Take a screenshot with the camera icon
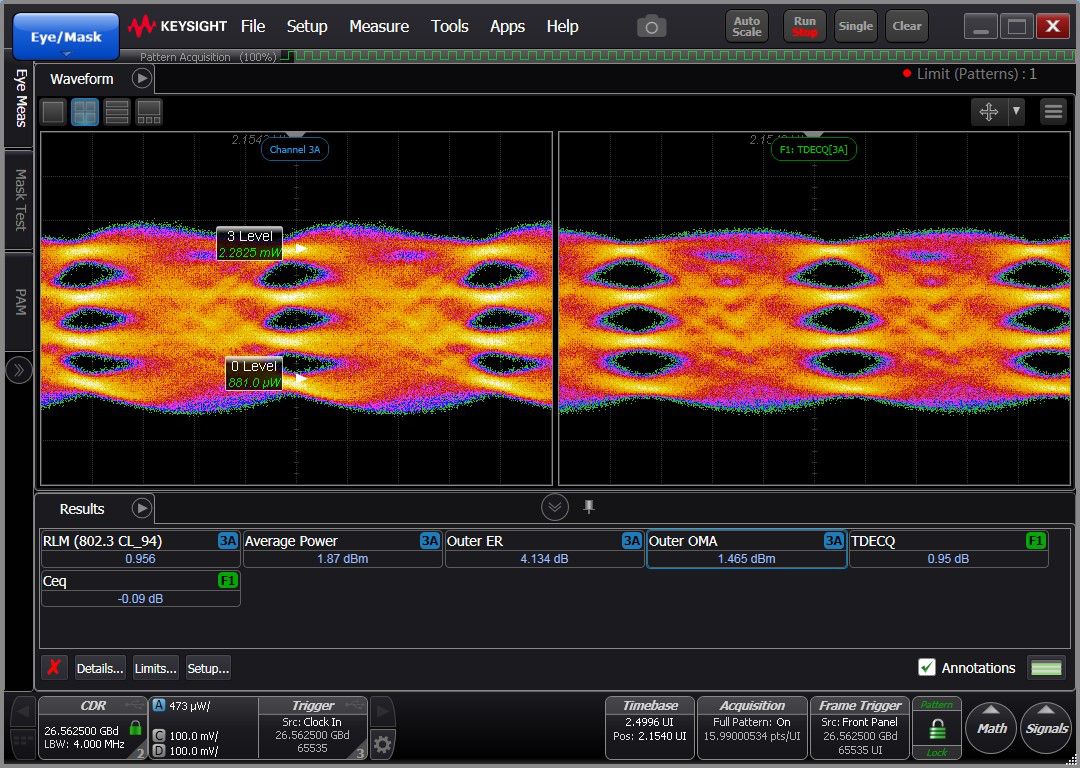This screenshot has height=768, width=1080. pyautogui.click(x=652, y=27)
